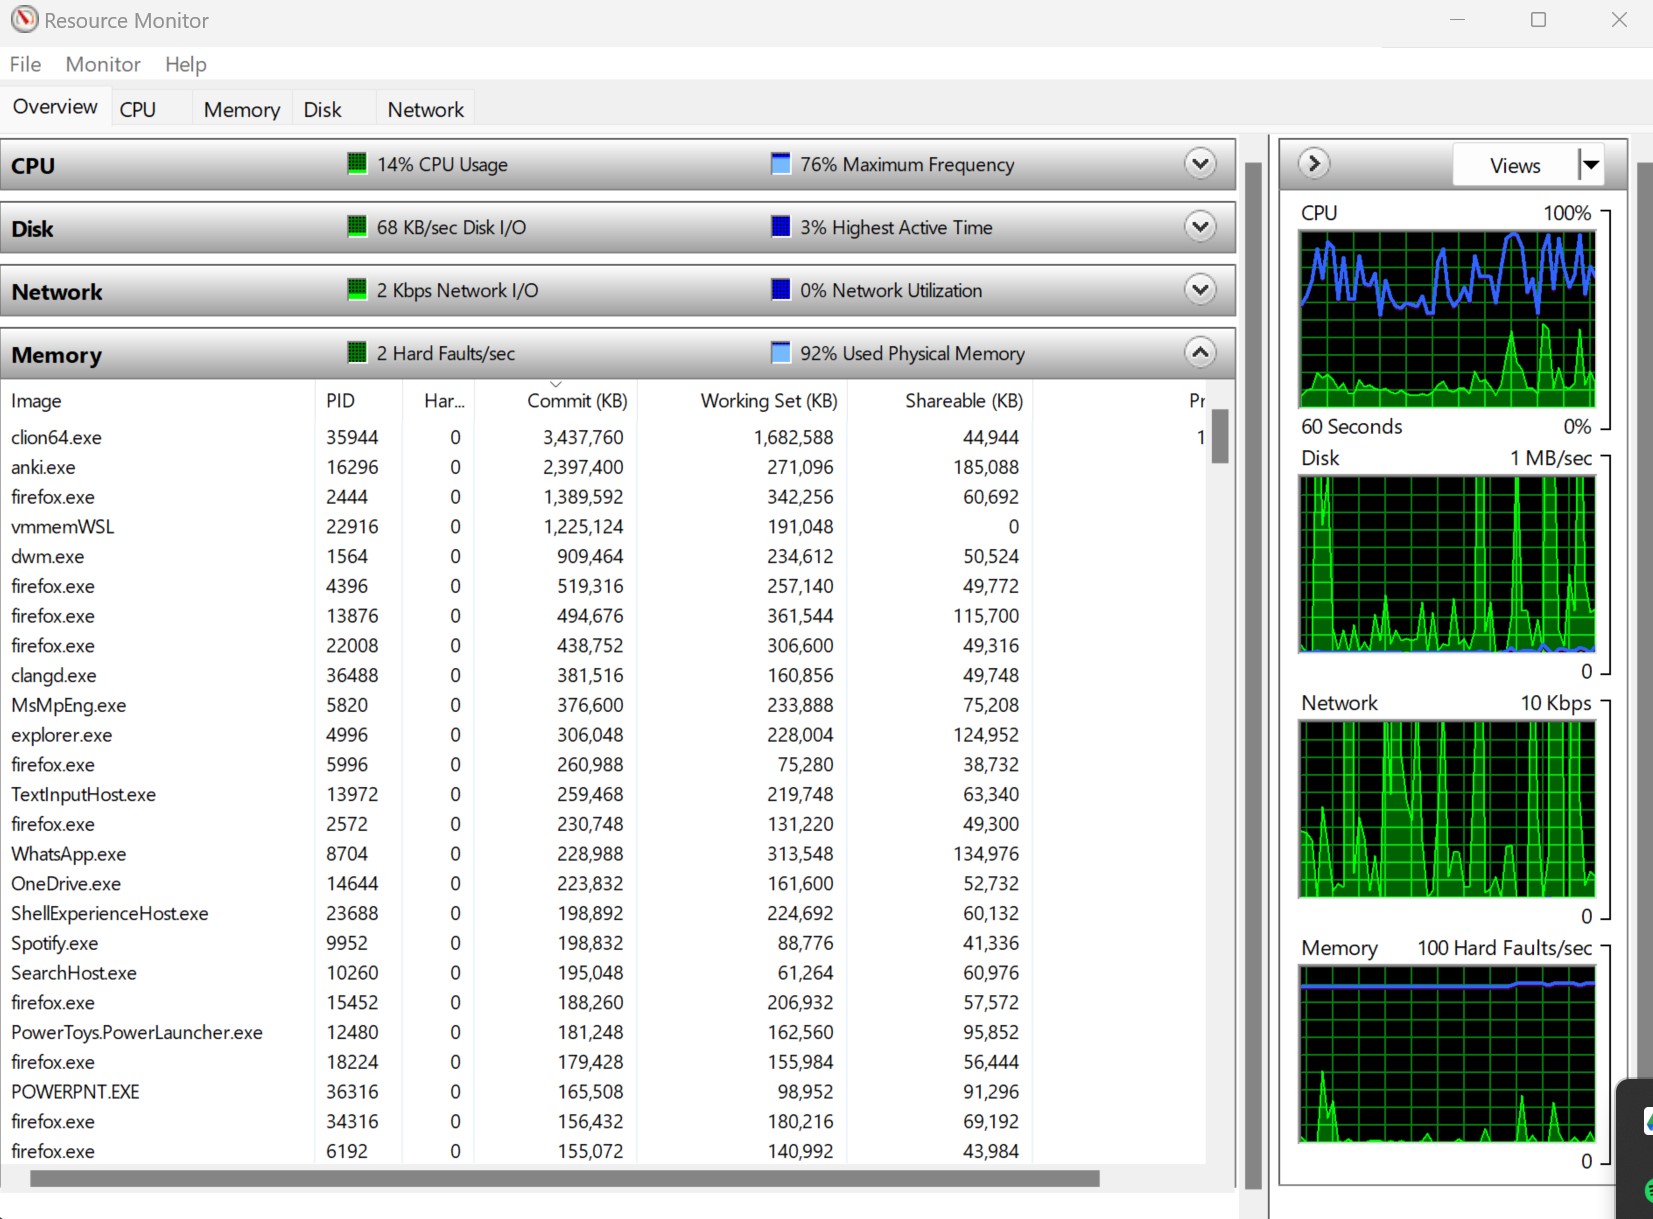This screenshot has width=1653, height=1219.
Task: Switch to the Network tab
Action: click(426, 109)
